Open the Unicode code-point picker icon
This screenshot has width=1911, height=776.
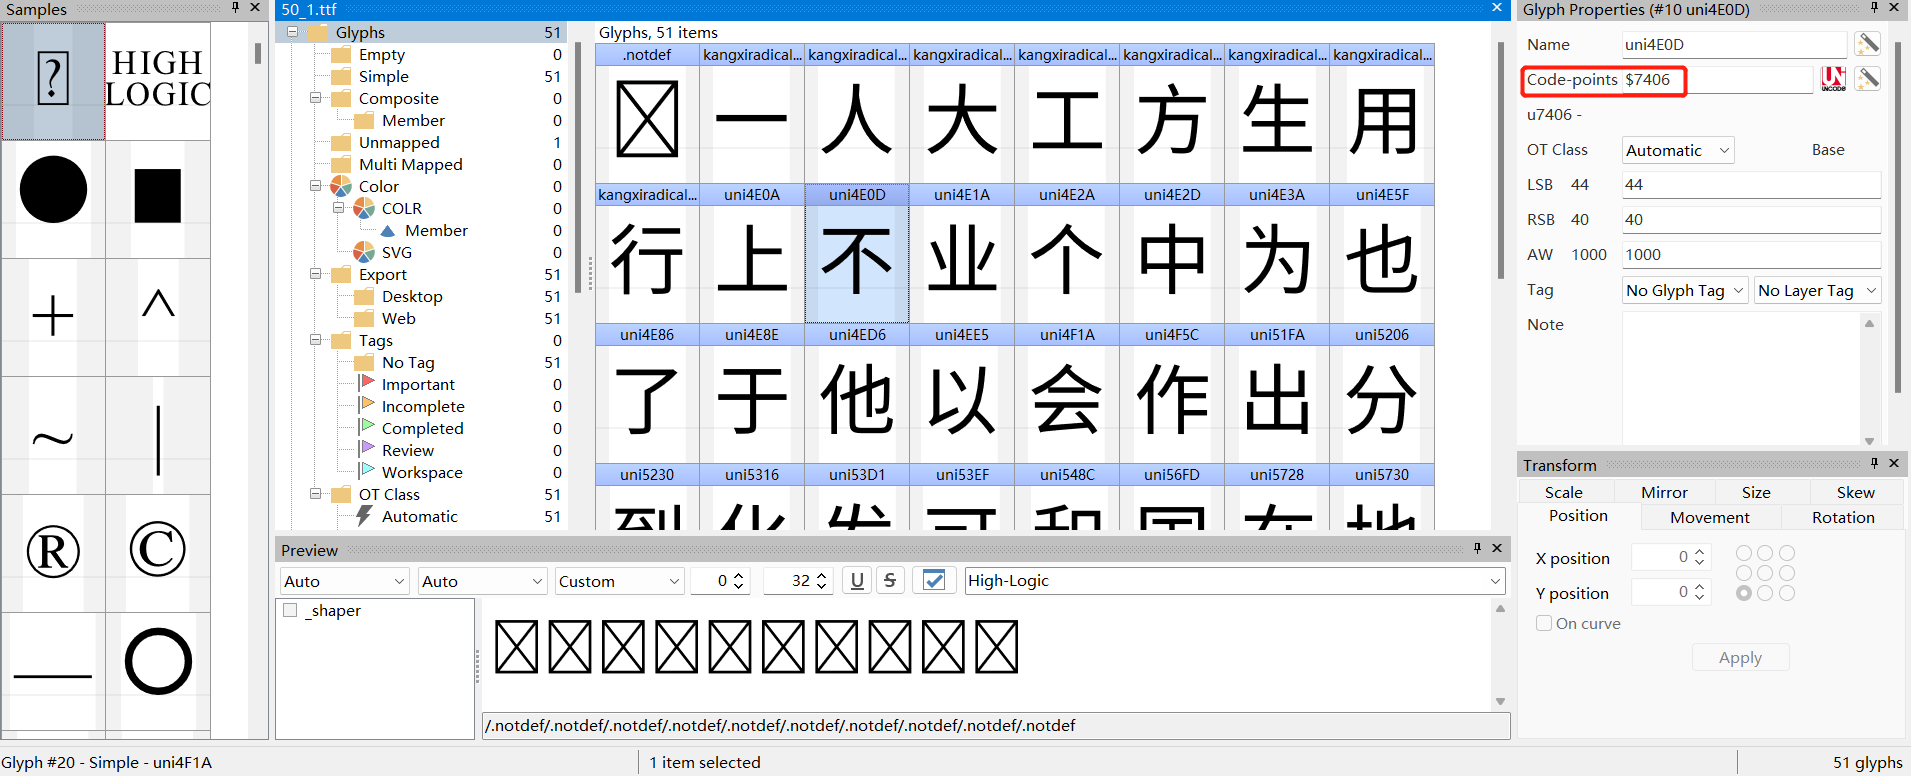[x=1833, y=79]
